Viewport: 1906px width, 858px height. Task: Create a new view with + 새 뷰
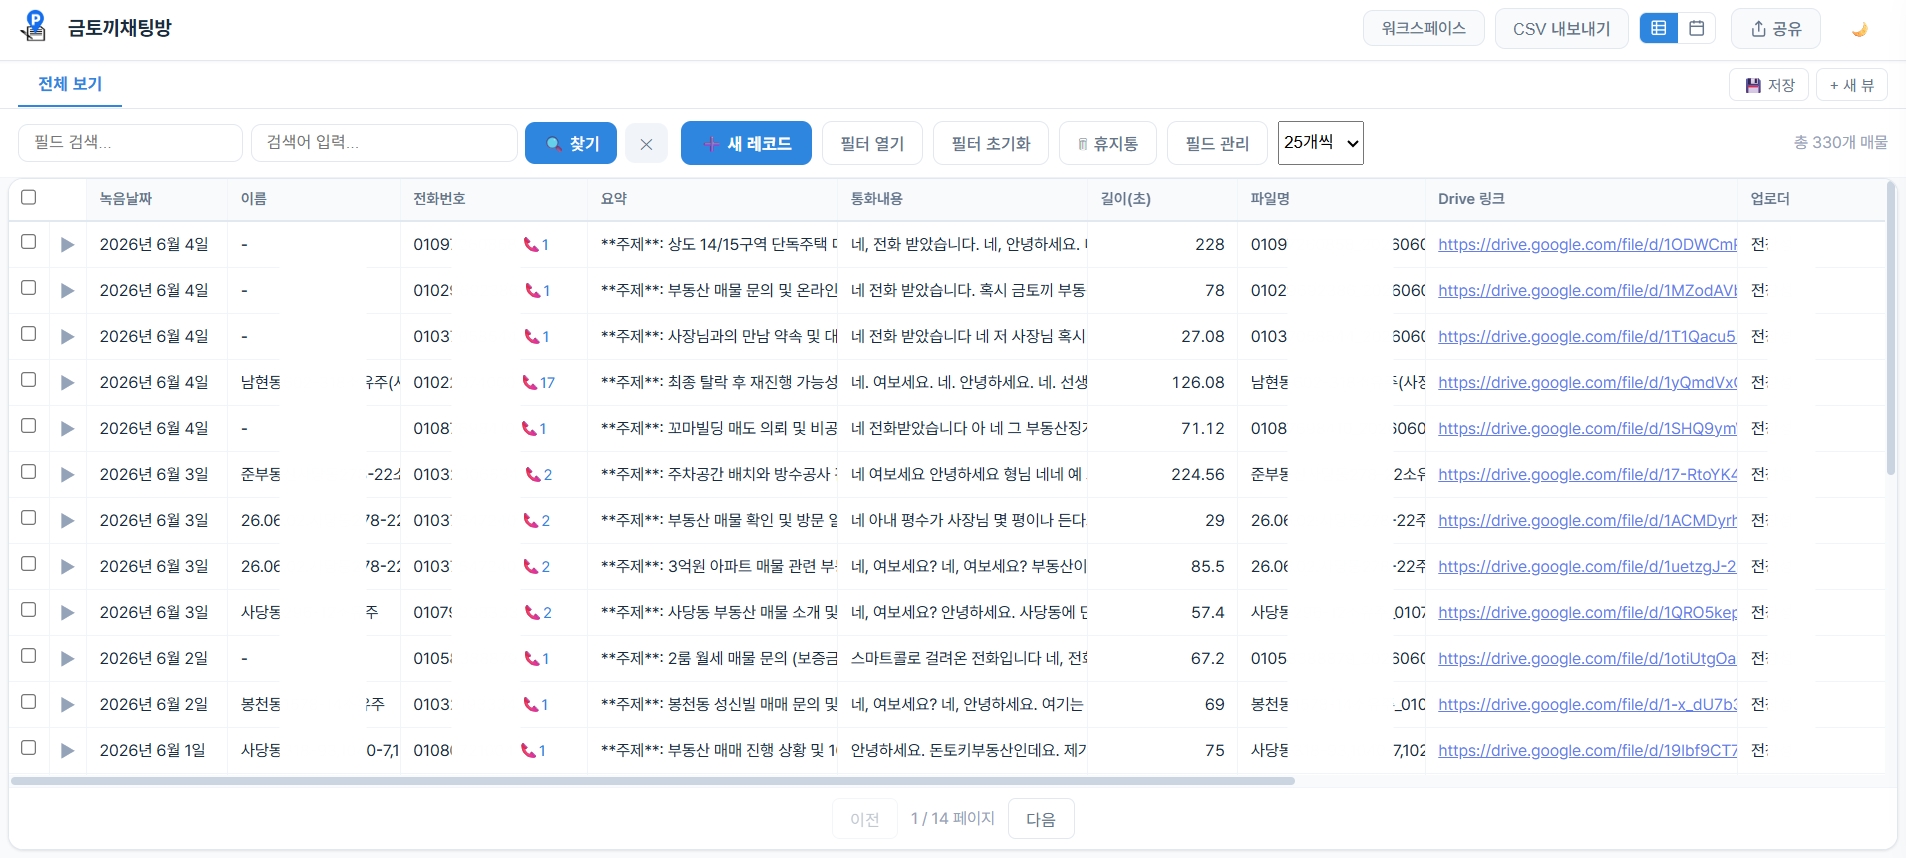coord(1852,85)
